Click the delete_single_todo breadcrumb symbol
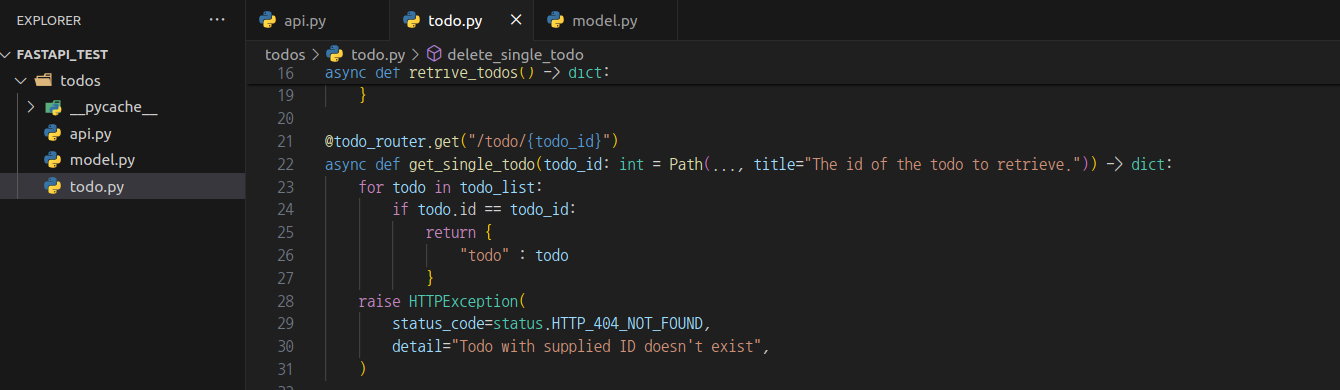Viewport: 1340px width, 390px height. [515, 54]
